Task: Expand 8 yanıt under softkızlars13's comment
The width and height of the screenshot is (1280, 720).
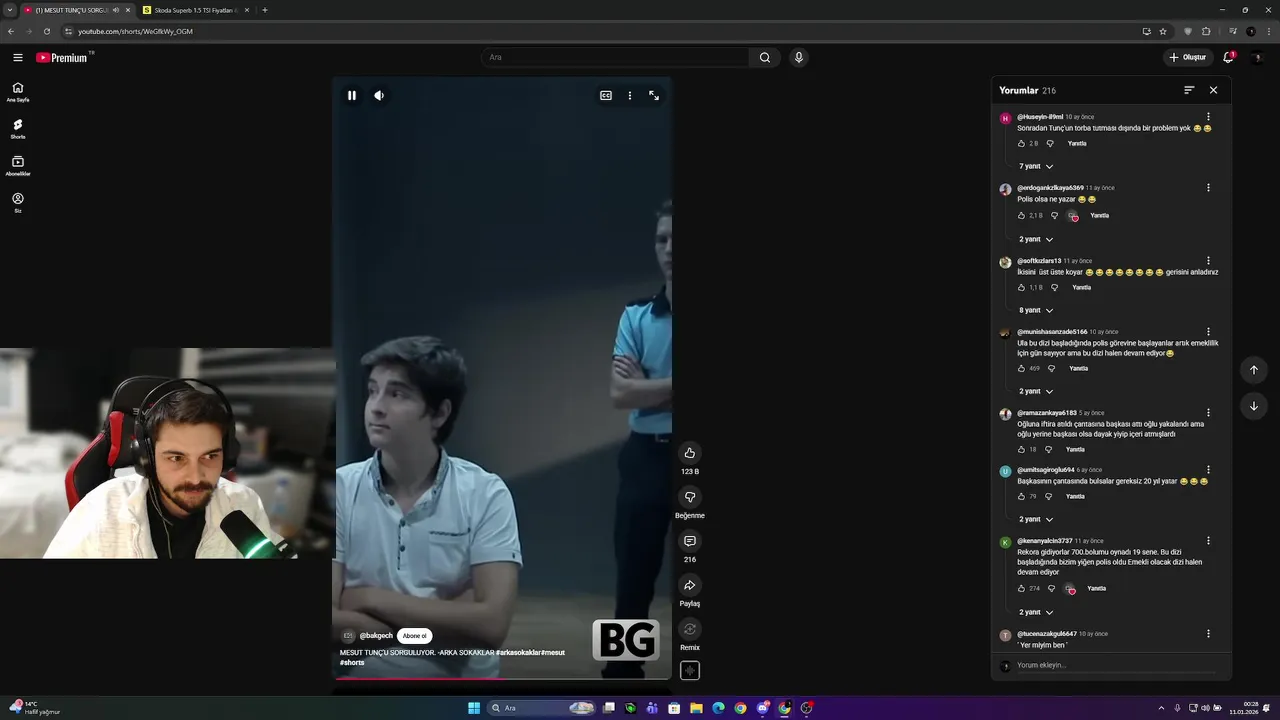Action: click(x=1036, y=310)
